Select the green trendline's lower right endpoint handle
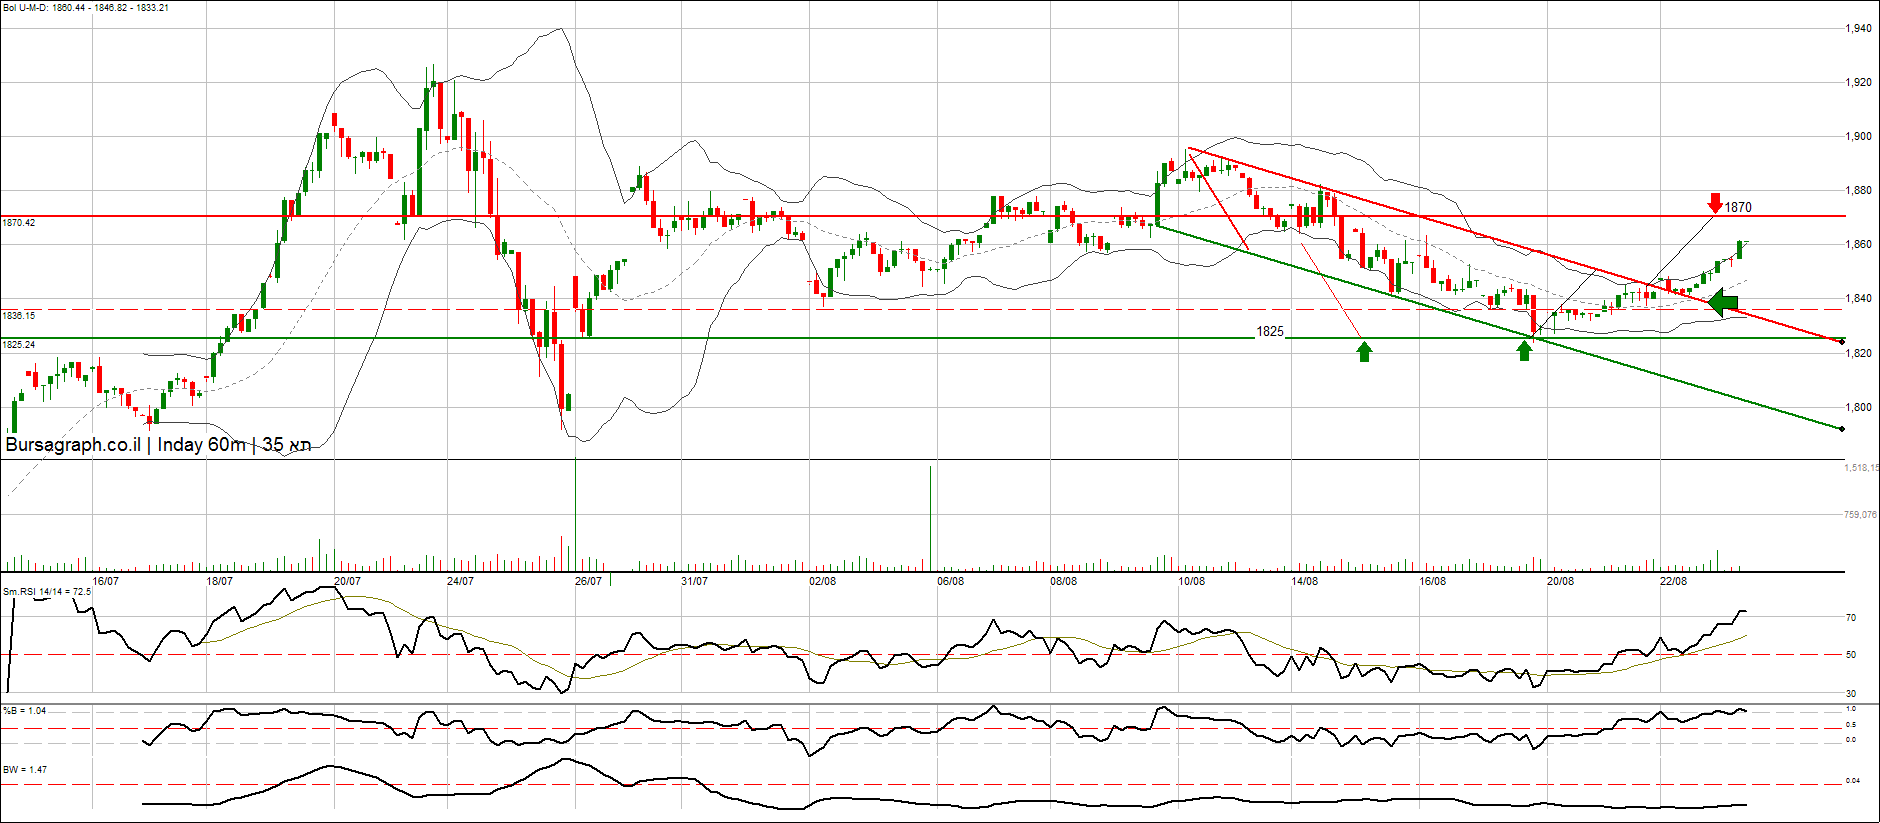This screenshot has height=823, width=1880. click(x=1841, y=429)
